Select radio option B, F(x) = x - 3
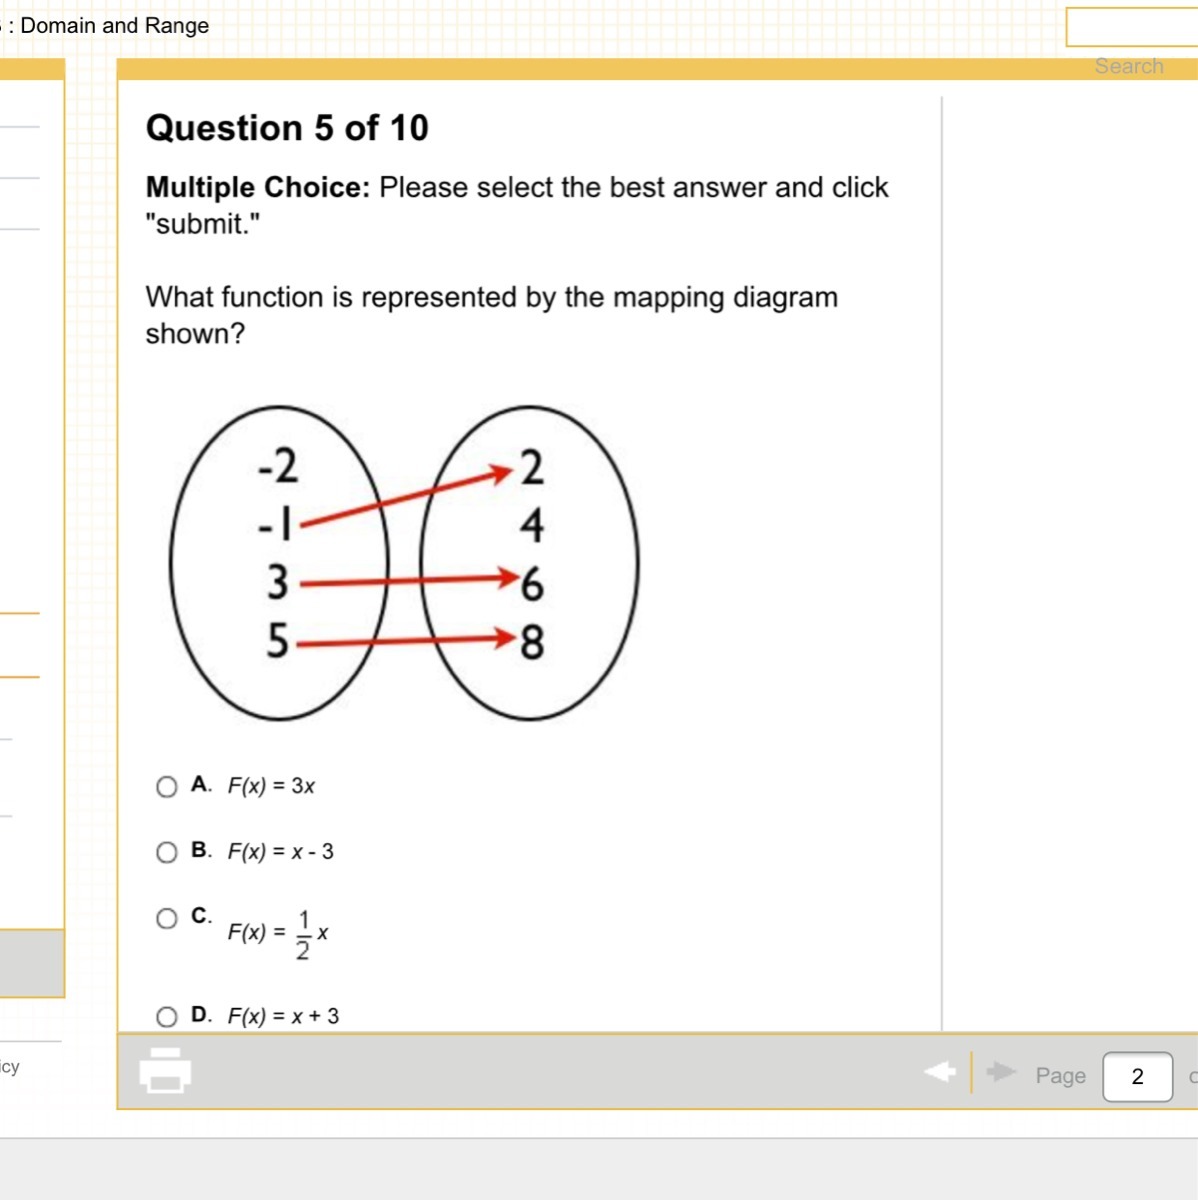Screen dimensions: 1198x1200 point(167,852)
